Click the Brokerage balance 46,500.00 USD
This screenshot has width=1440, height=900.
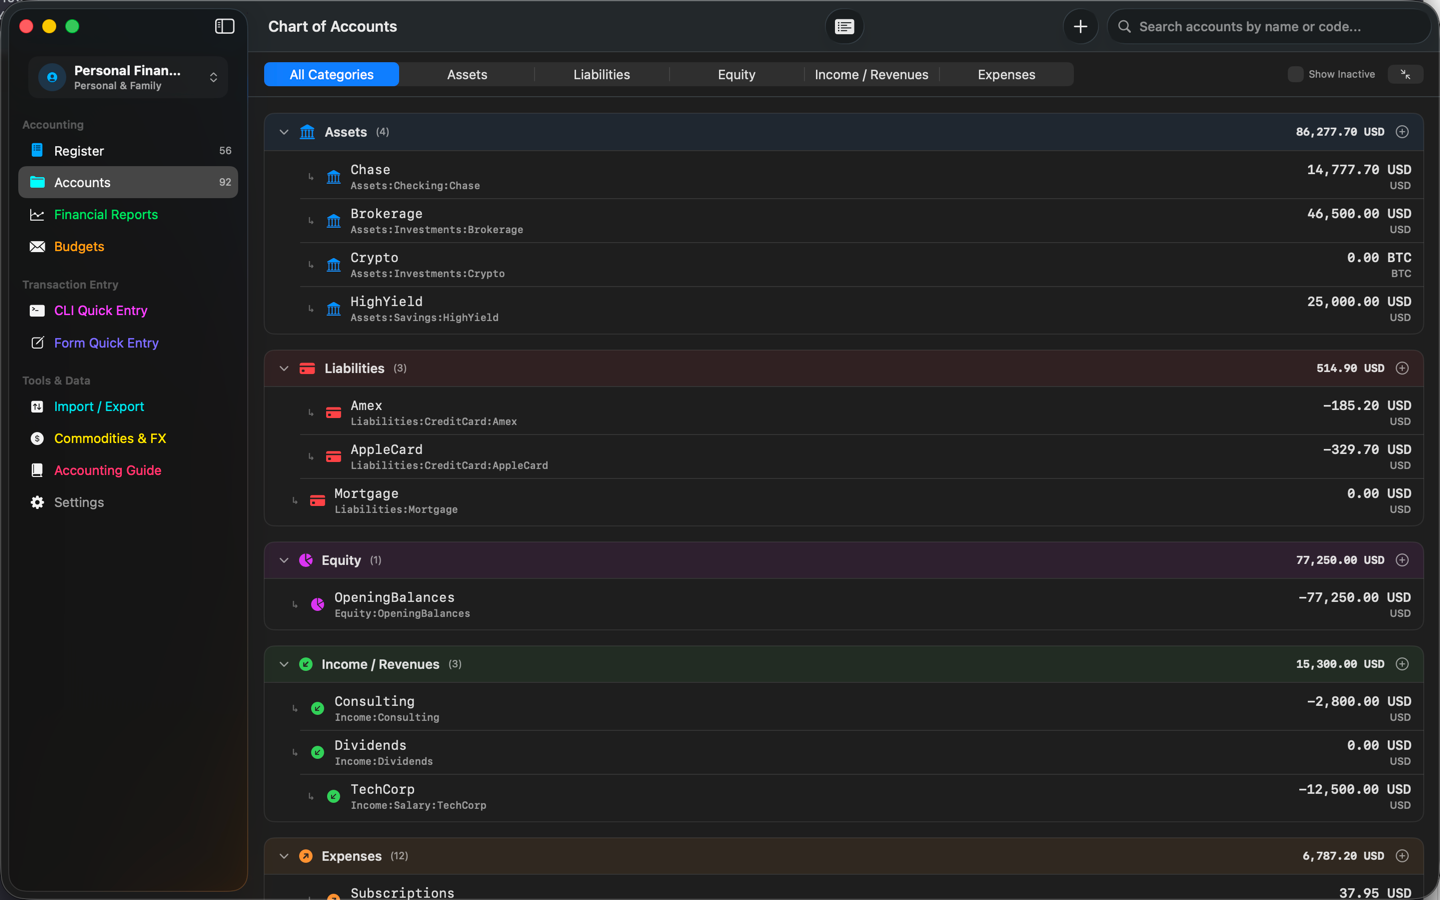1359,214
